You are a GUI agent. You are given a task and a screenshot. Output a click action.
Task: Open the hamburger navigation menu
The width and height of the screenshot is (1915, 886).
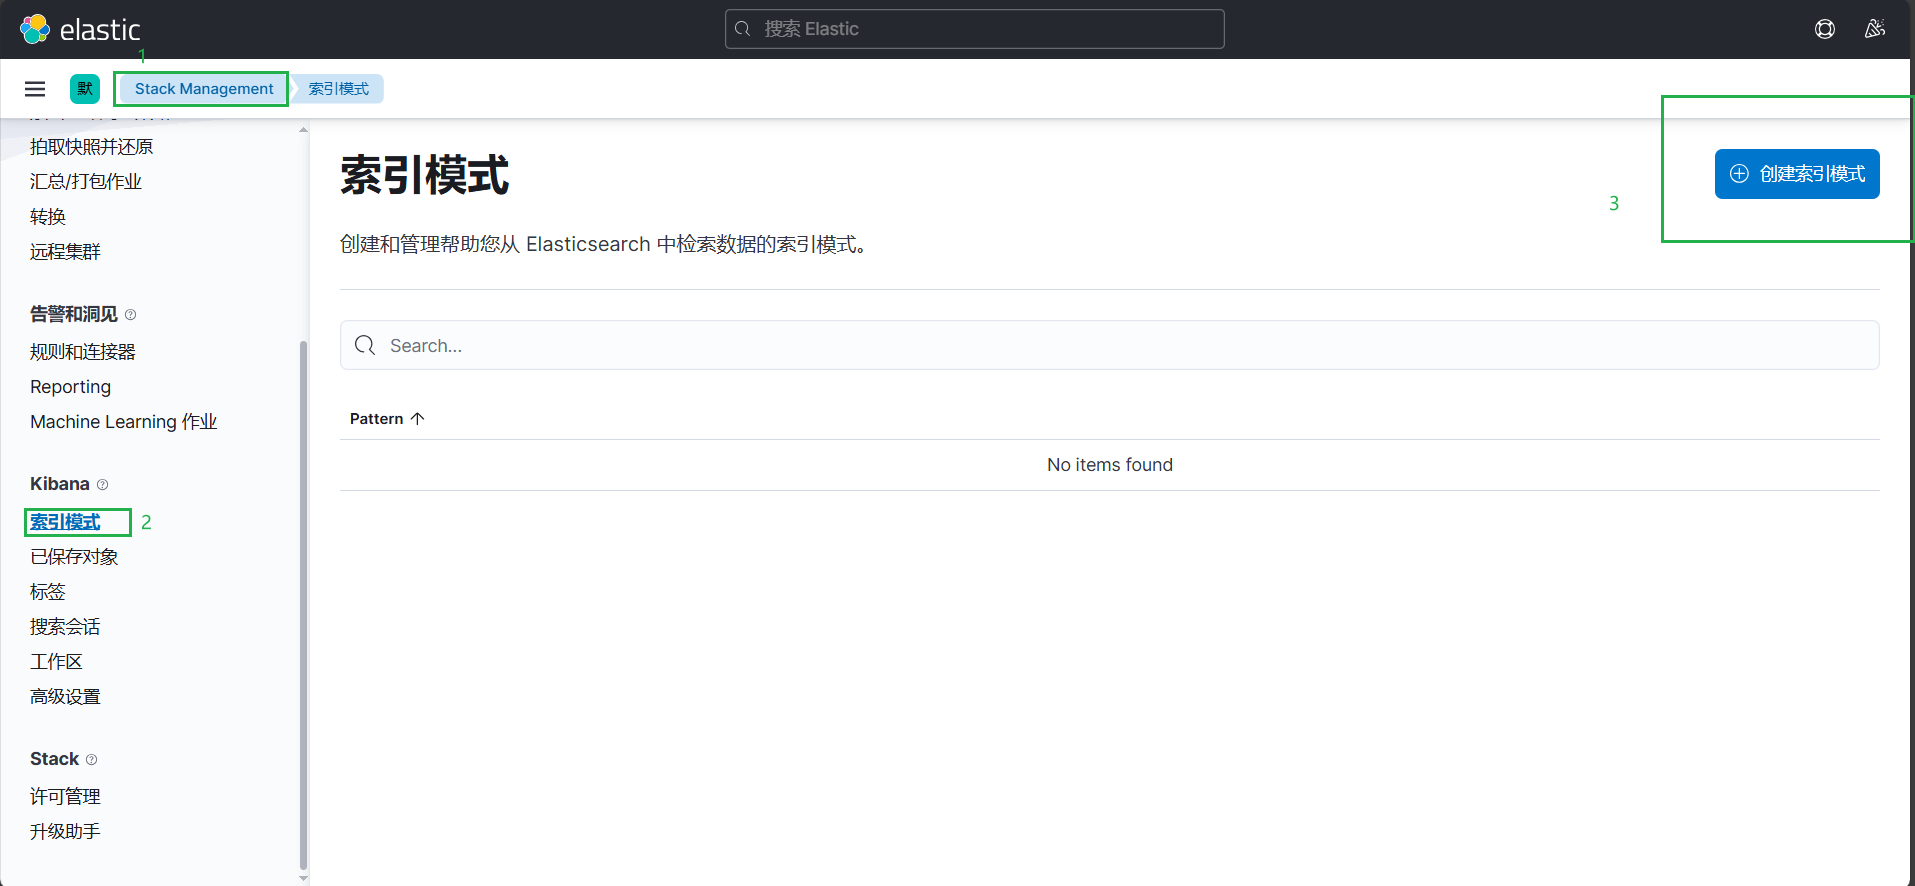tap(35, 89)
